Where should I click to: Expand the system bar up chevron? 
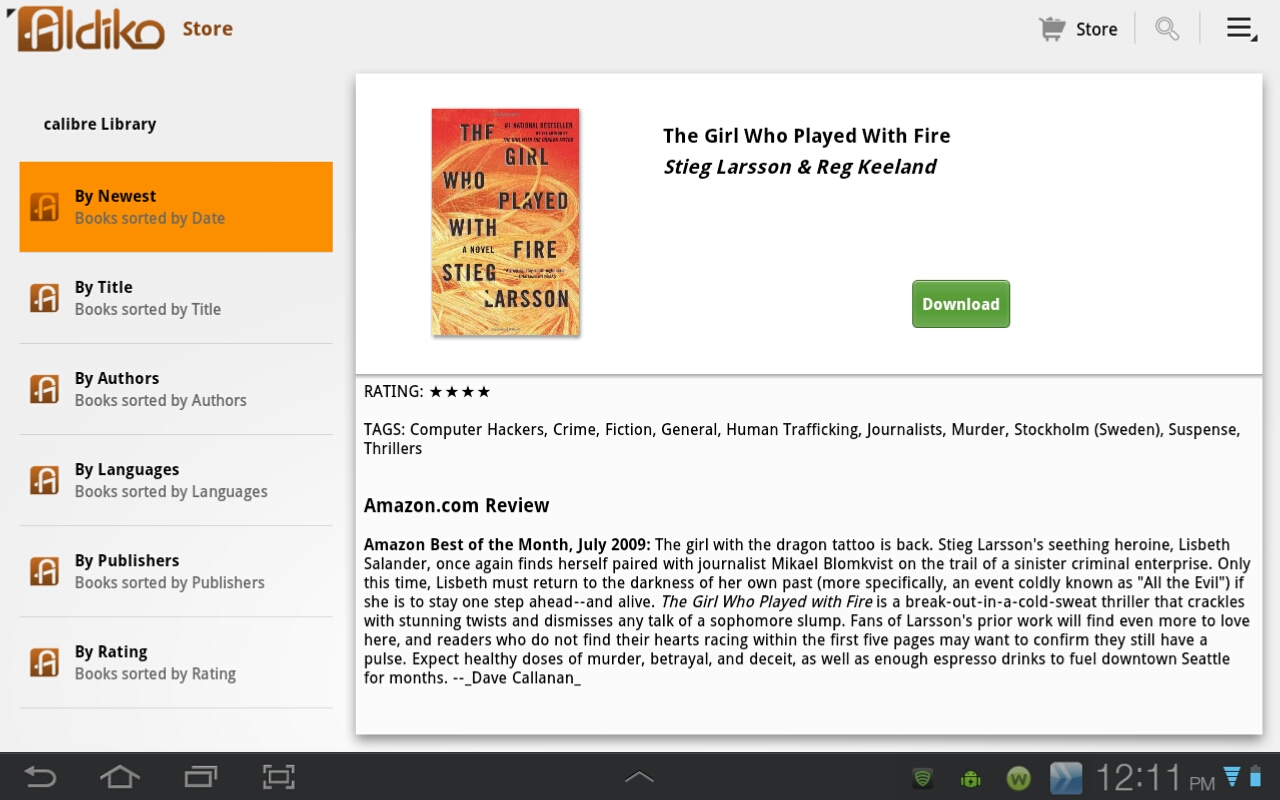coord(639,777)
